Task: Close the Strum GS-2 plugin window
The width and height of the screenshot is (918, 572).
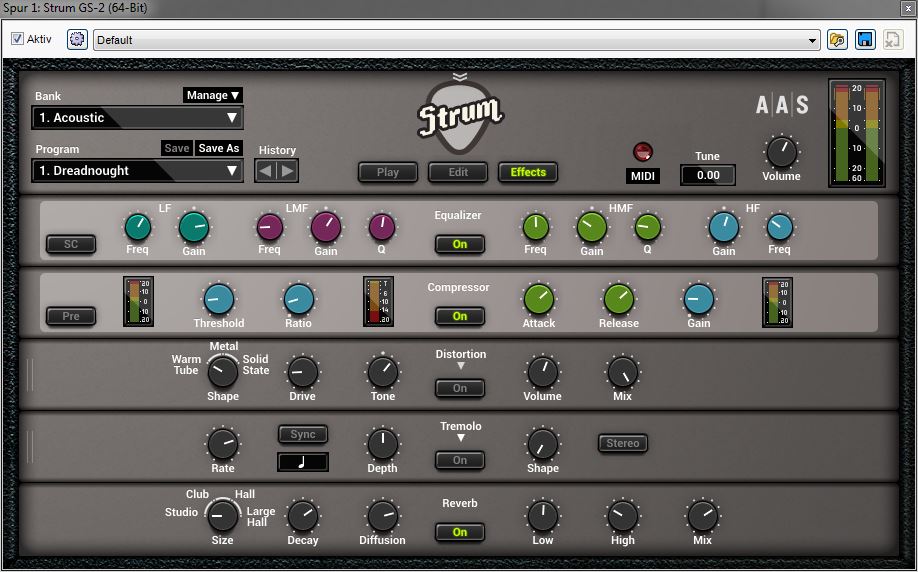Action: pyautogui.click(x=907, y=8)
